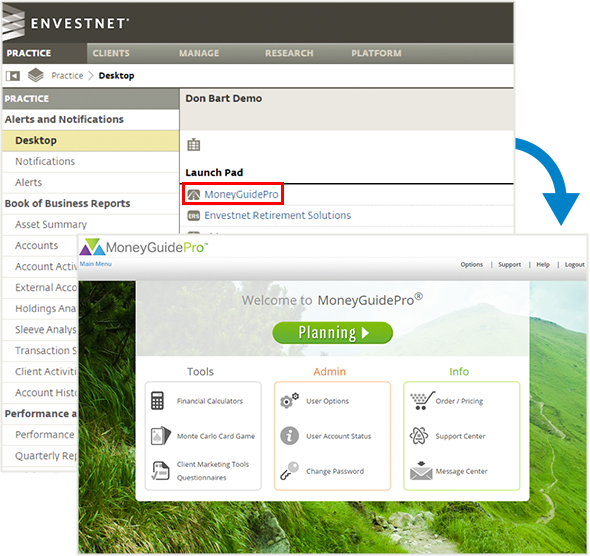Click the Desktop breadcrumb text

click(x=116, y=76)
